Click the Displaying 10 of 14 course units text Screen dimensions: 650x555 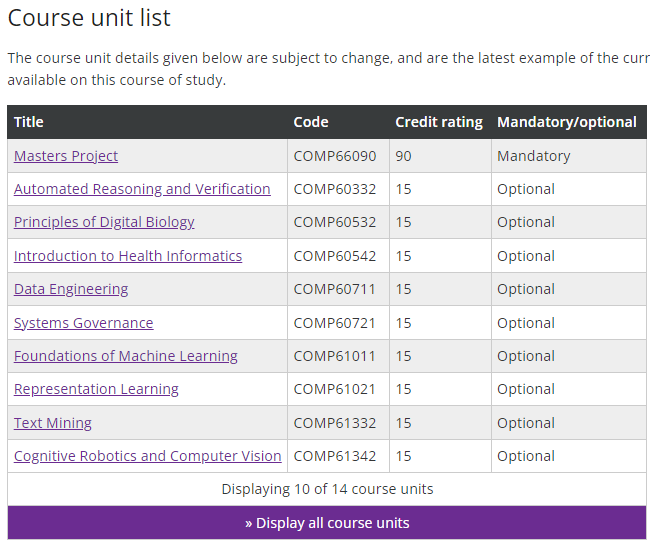point(327,489)
